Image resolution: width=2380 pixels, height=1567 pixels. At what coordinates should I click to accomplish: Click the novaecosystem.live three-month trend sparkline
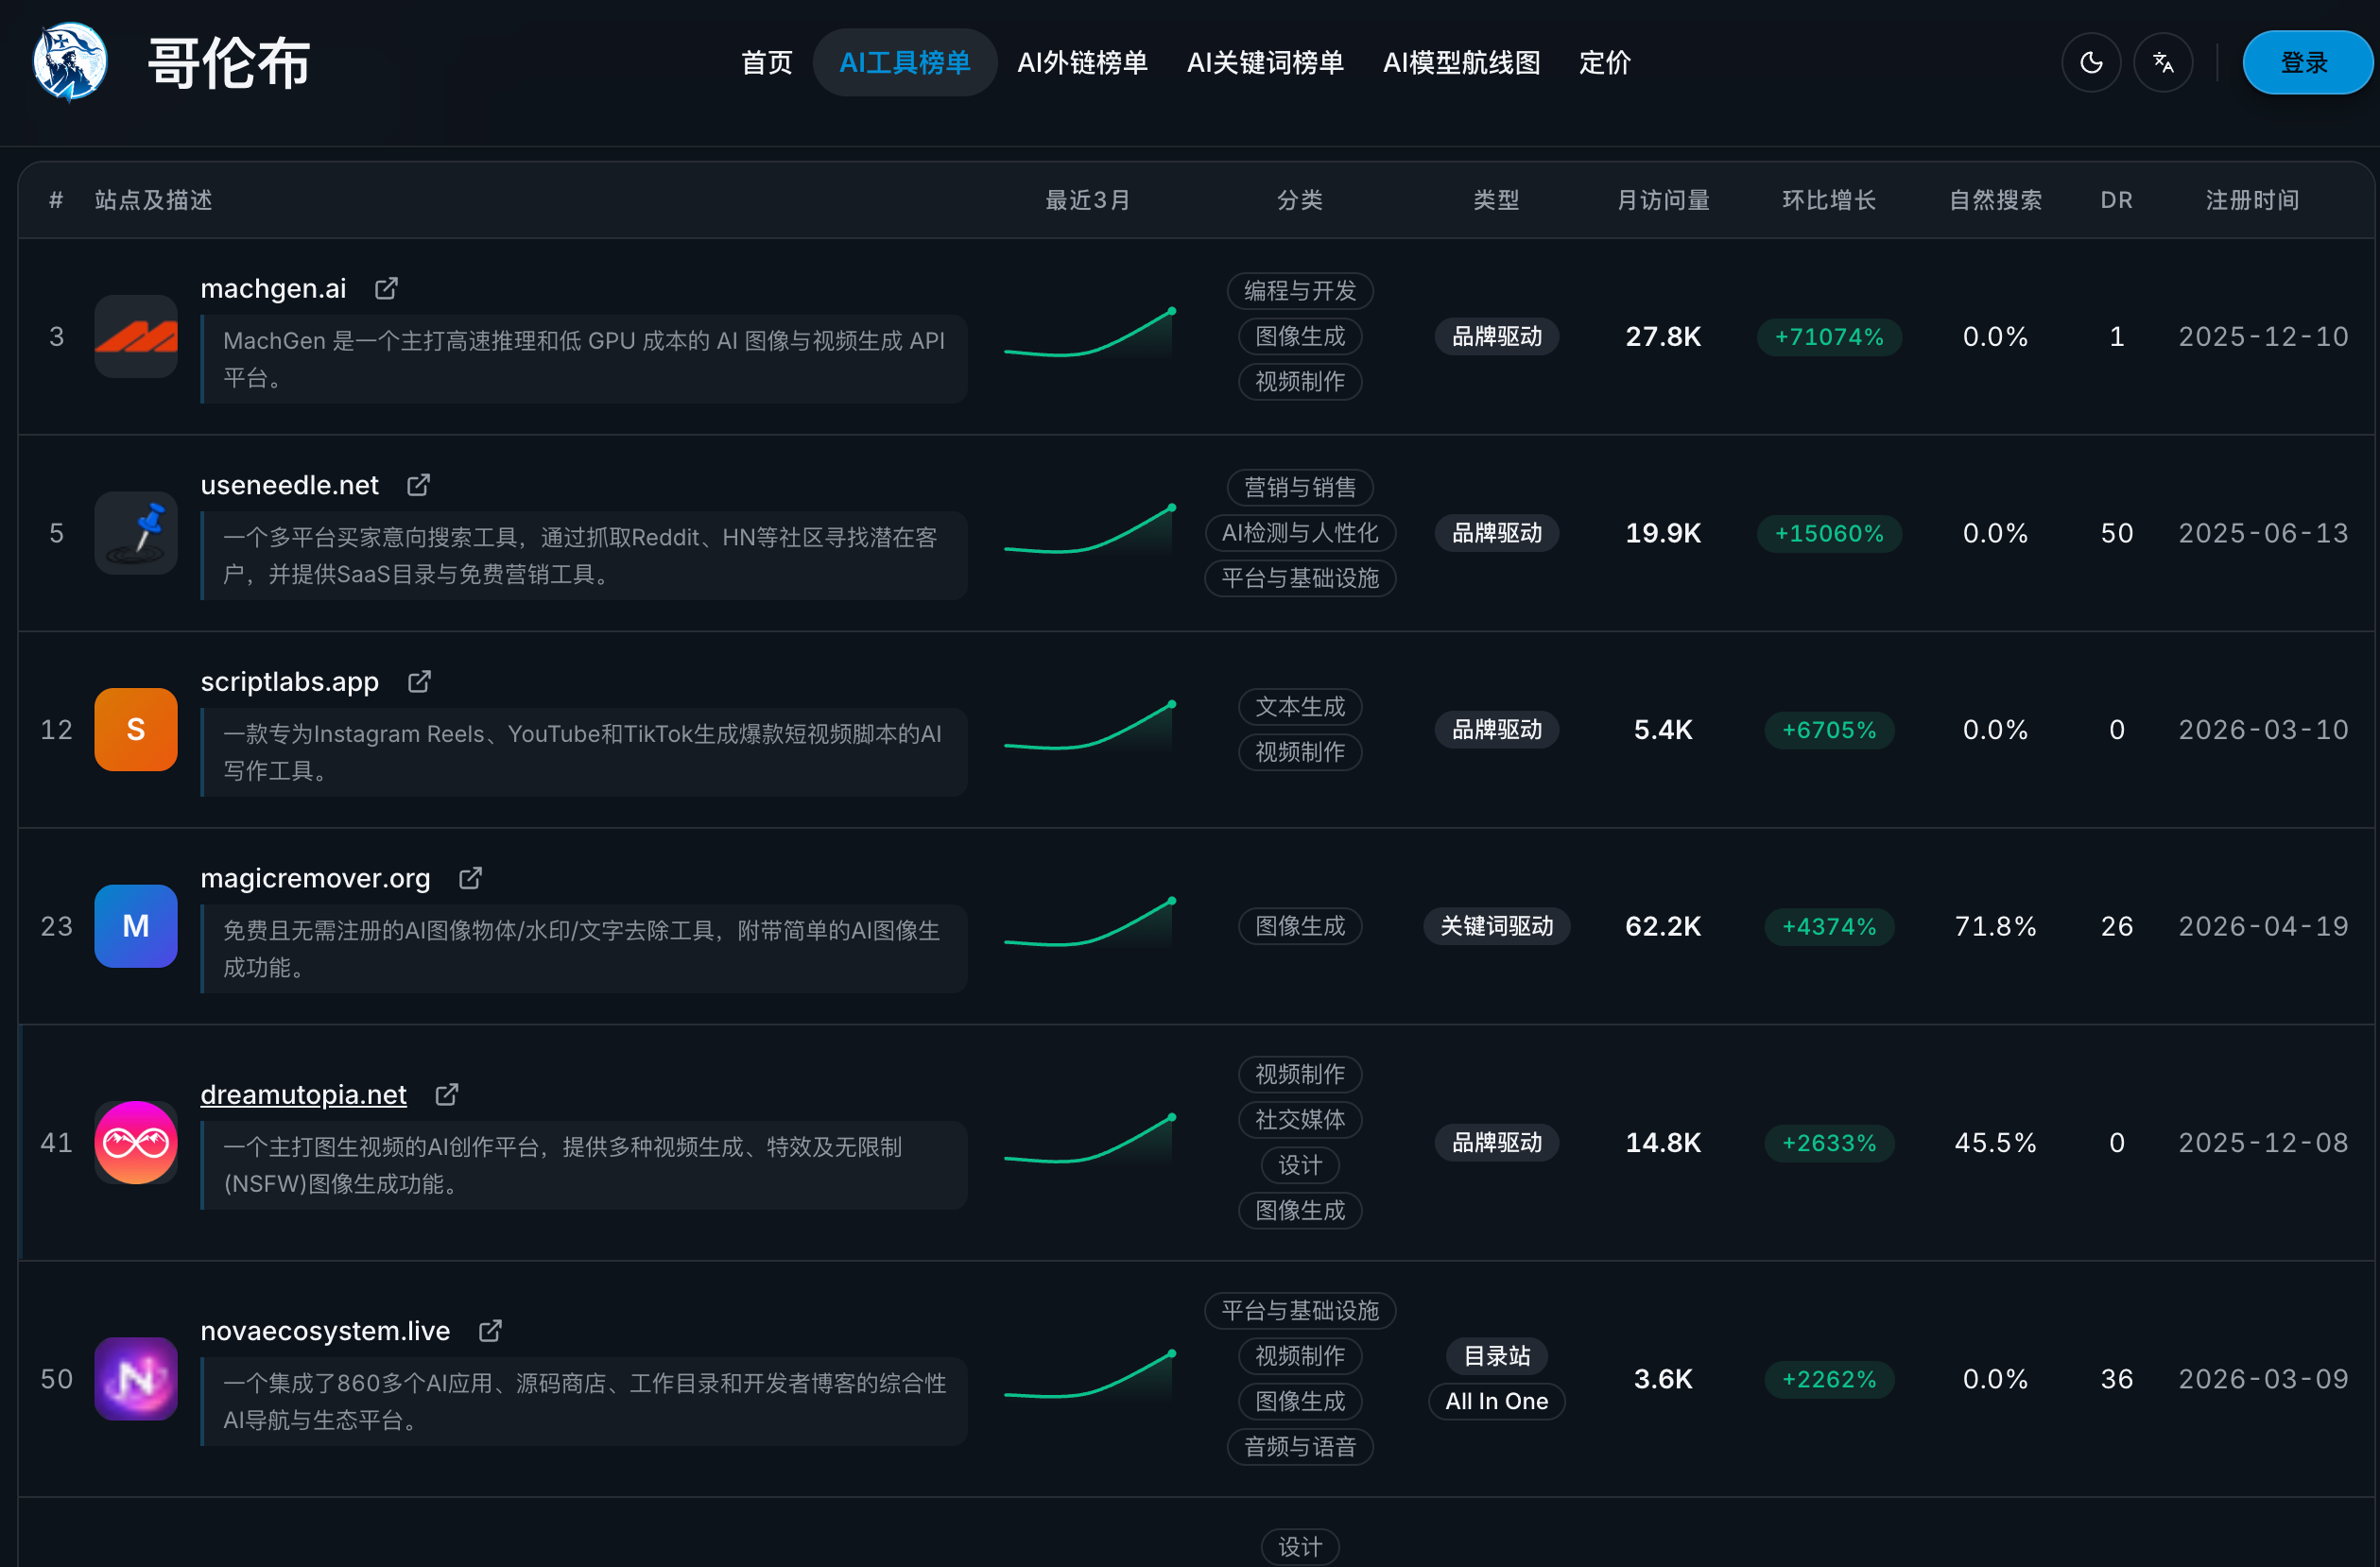[1090, 1376]
